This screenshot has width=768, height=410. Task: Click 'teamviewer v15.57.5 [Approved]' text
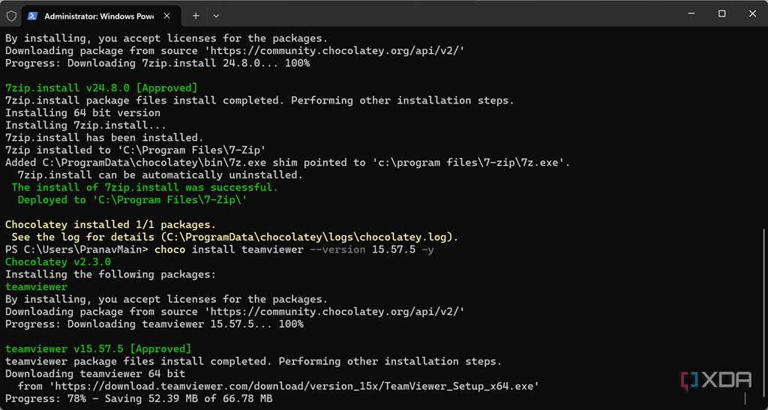(x=98, y=349)
